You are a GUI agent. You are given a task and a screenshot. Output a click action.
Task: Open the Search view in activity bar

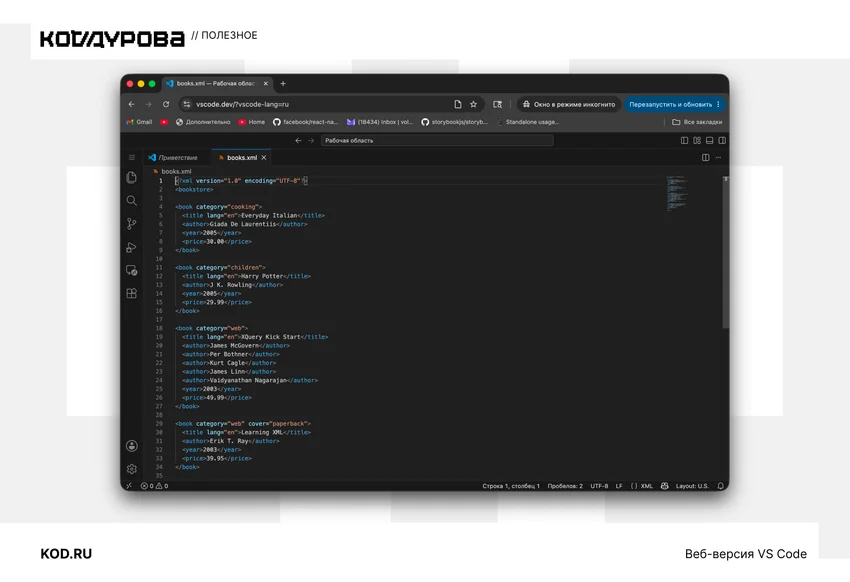(131, 201)
